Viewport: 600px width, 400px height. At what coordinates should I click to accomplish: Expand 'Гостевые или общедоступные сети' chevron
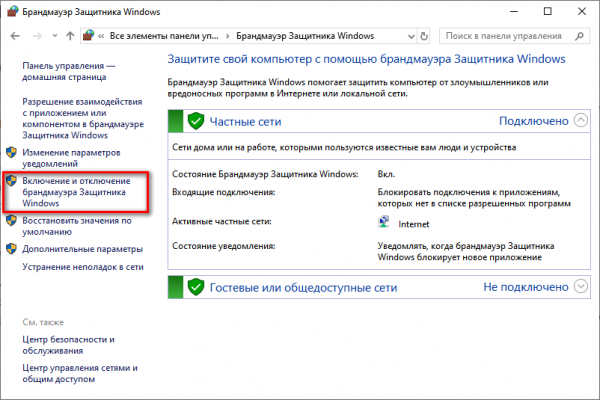(581, 286)
